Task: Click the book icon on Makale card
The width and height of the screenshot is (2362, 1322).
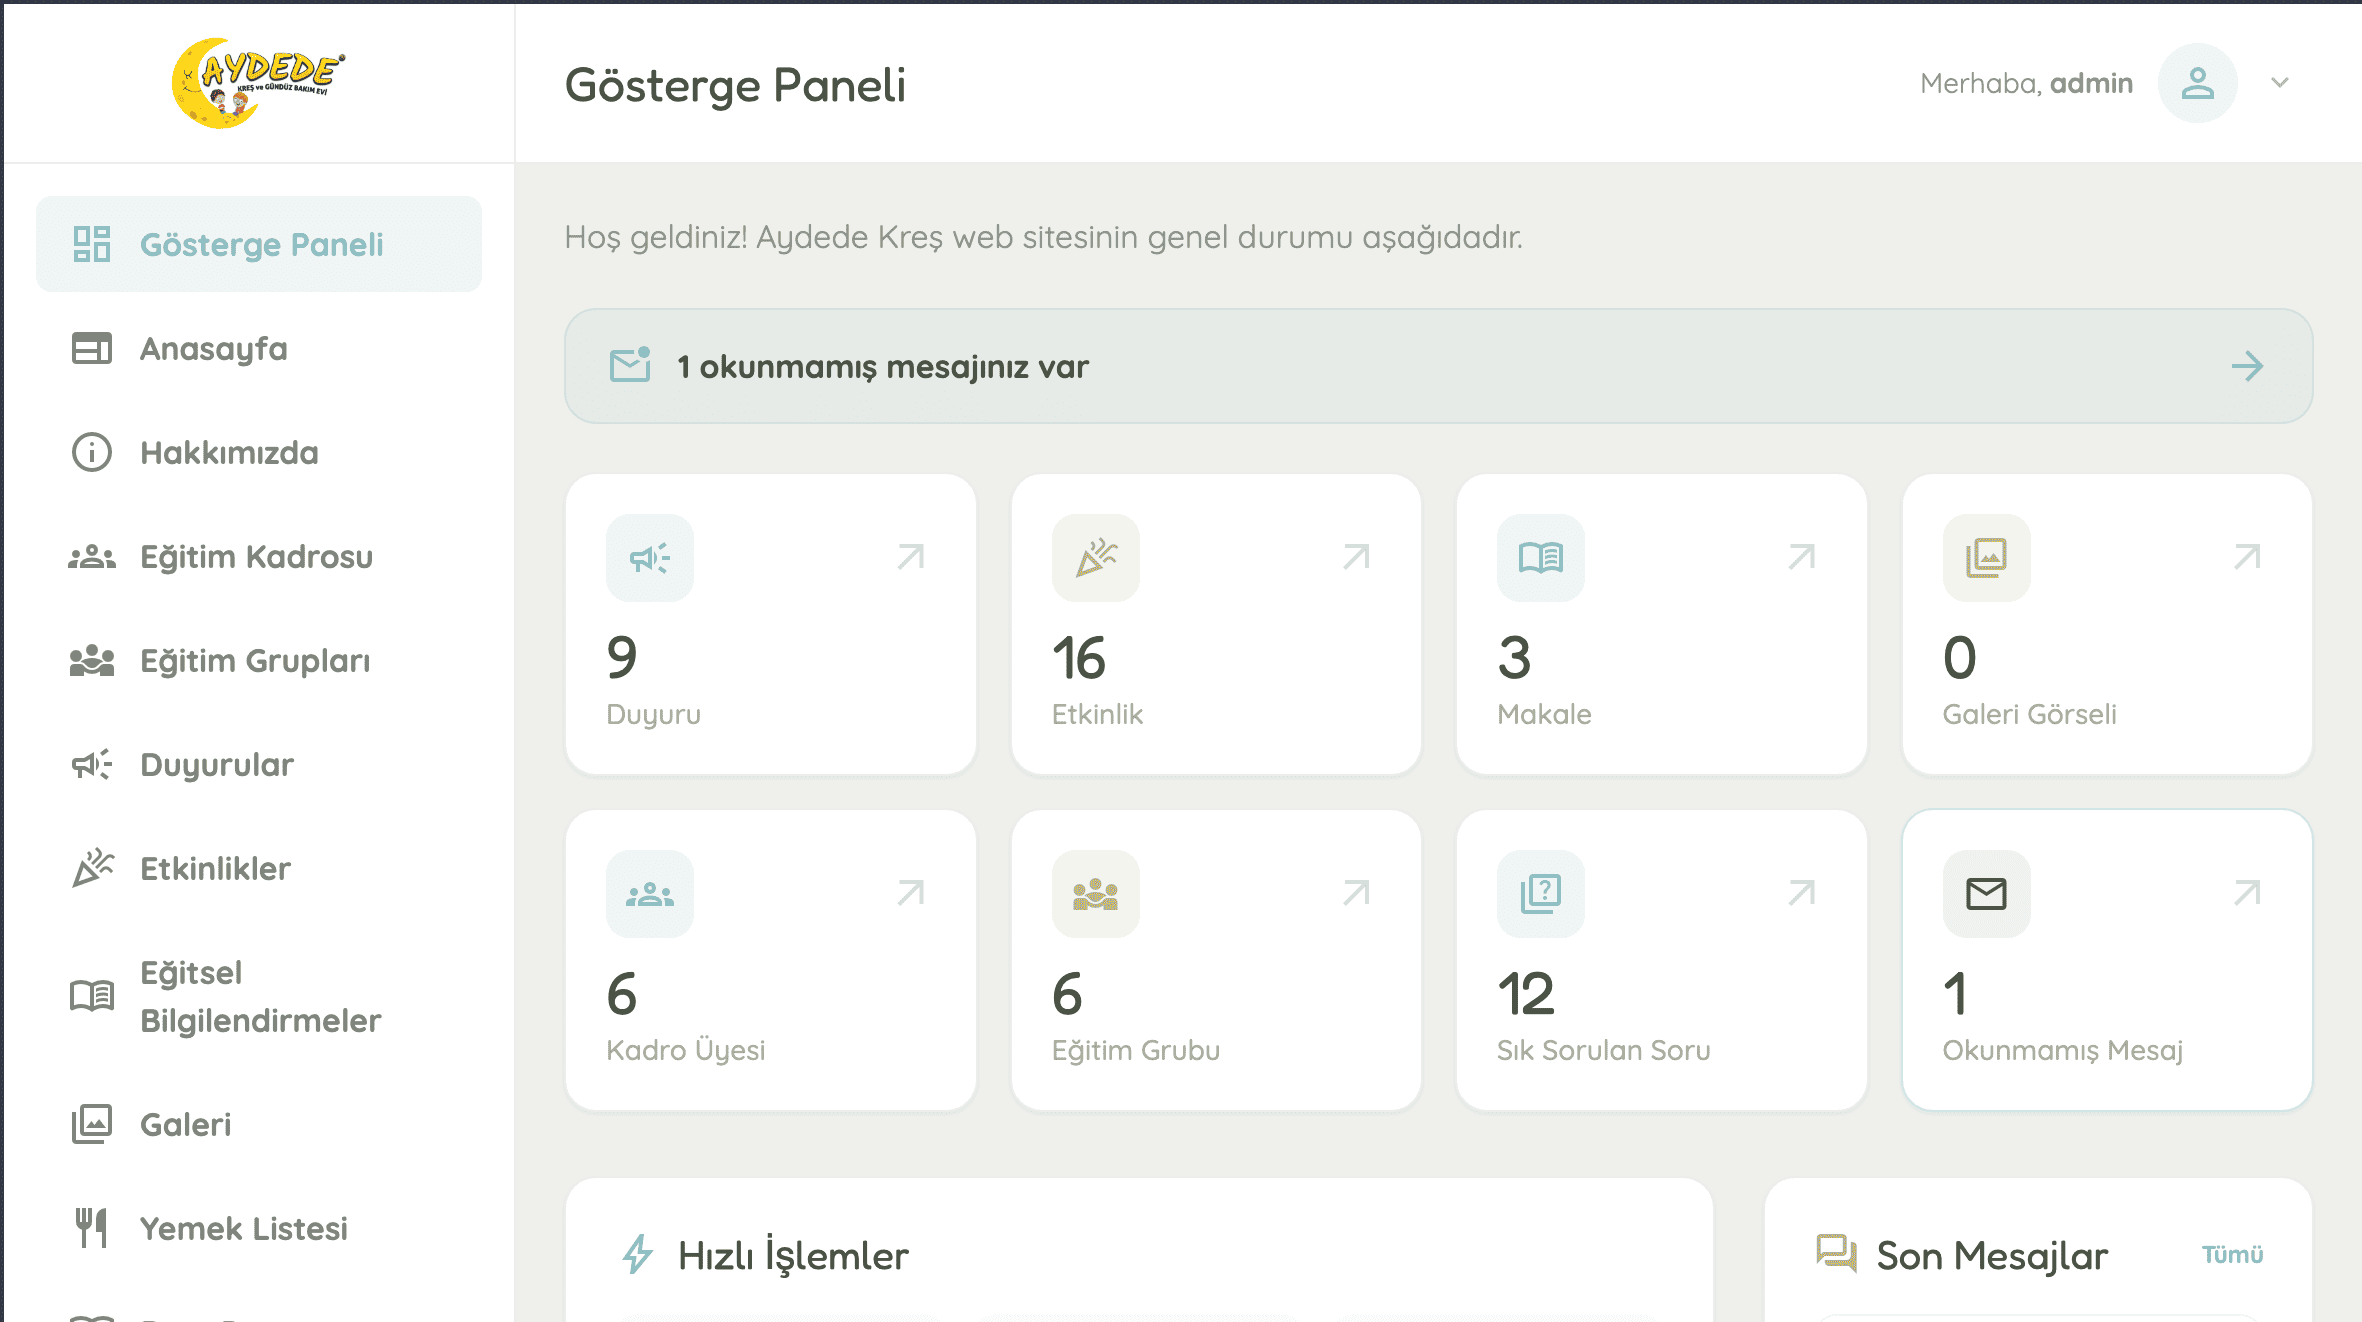Action: tap(1541, 558)
